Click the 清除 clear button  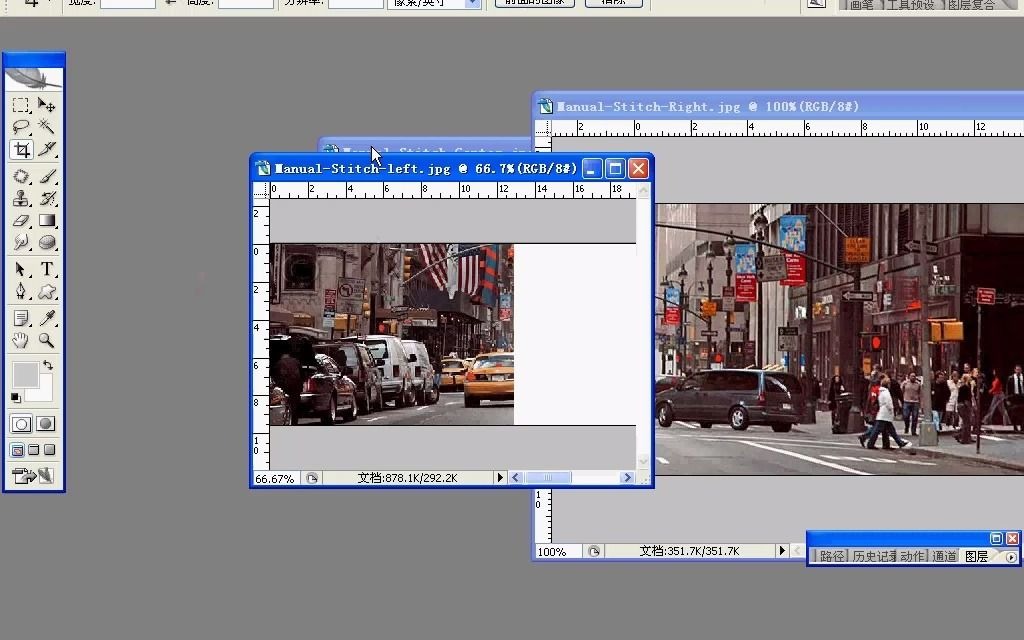(613, 3)
